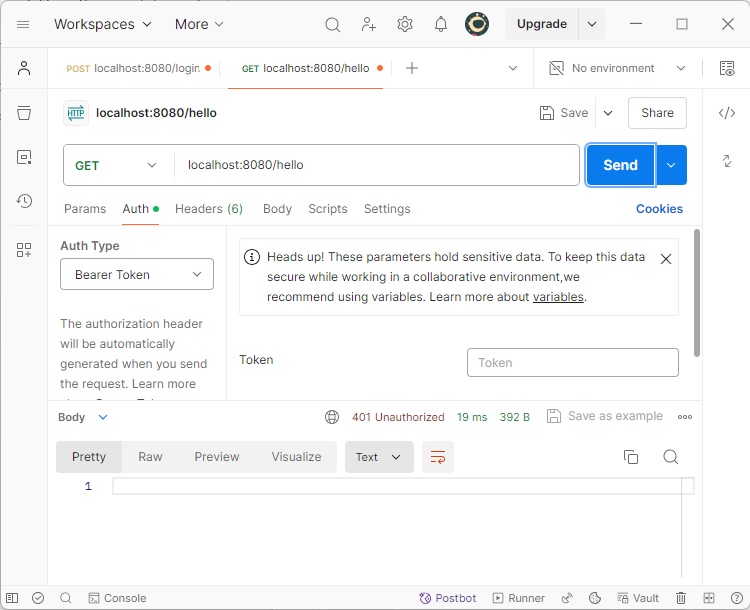Click the Auth panel vertical scrollbar
Screen dimensions: 750x610
click(697, 290)
